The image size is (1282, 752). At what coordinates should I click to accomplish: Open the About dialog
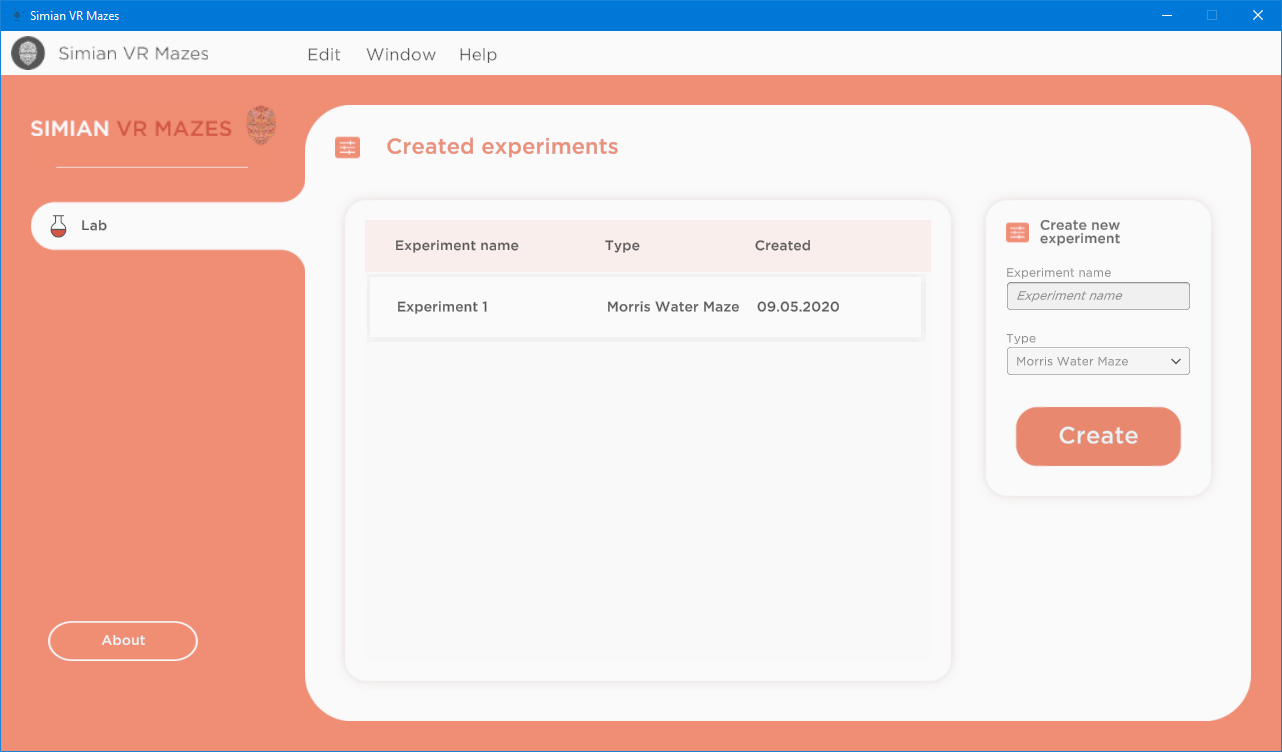point(122,640)
